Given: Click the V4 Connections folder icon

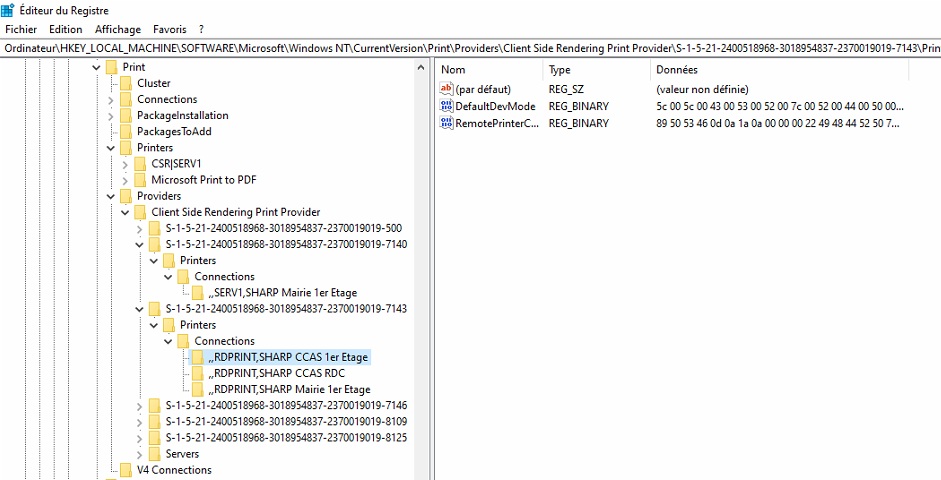Looking at the screenshot, I should 125,470.
